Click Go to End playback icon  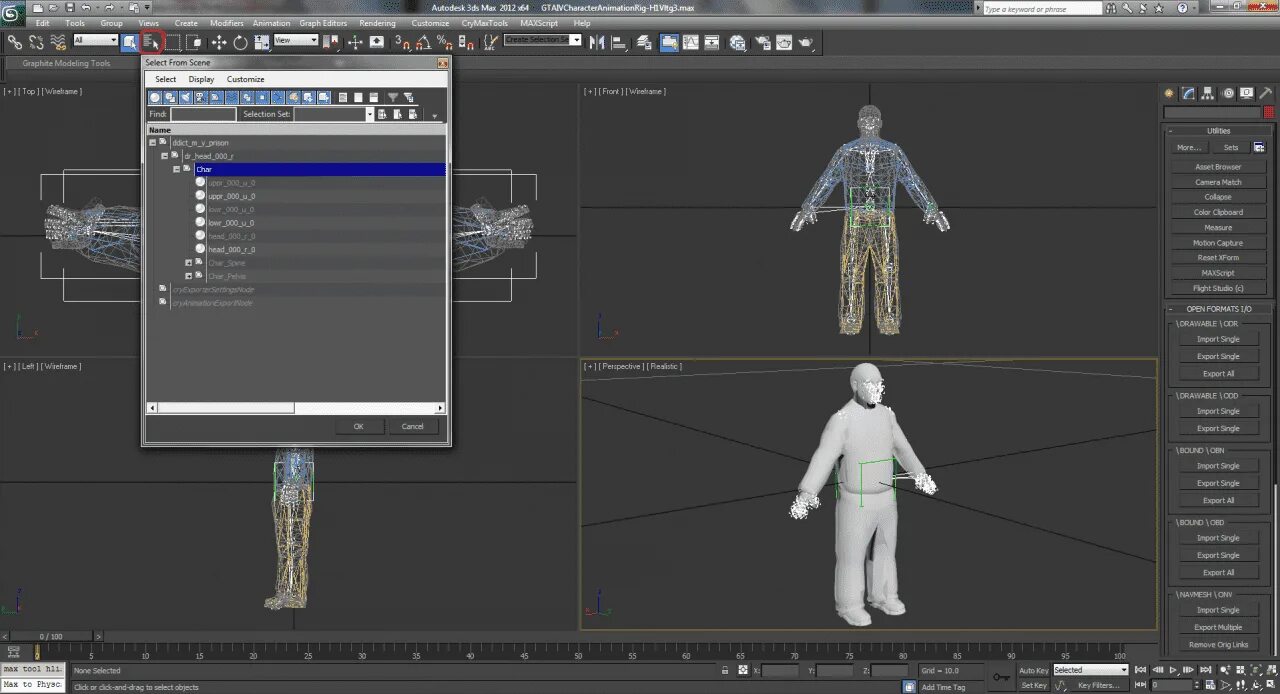click(x=1205, y=670)
